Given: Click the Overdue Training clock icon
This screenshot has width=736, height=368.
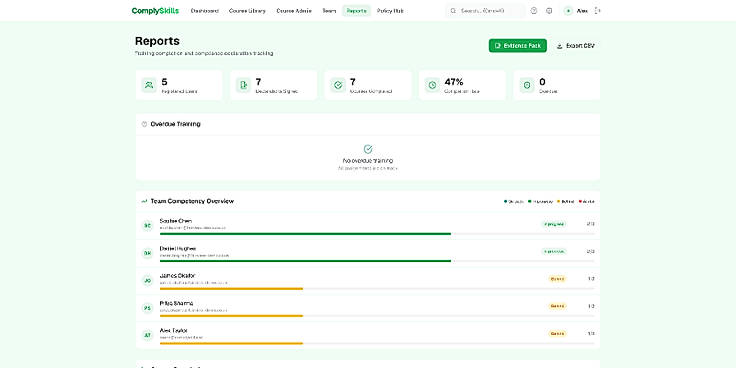Looking at the screenshot, I should coord(144,124).
